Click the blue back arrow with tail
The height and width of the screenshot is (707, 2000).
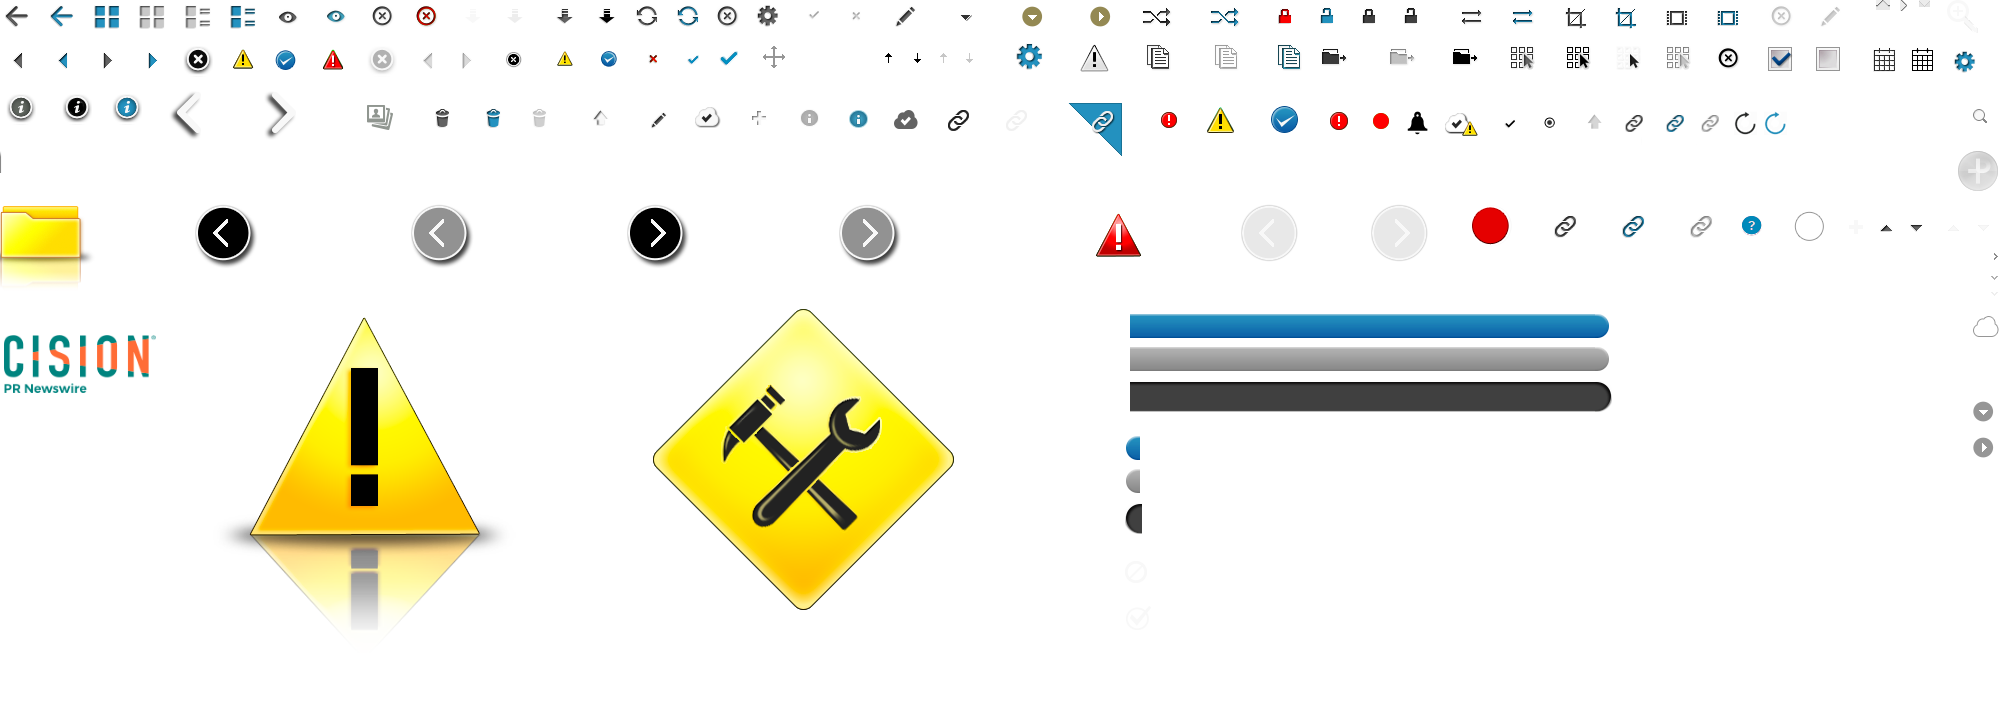[x=61, y=16]
